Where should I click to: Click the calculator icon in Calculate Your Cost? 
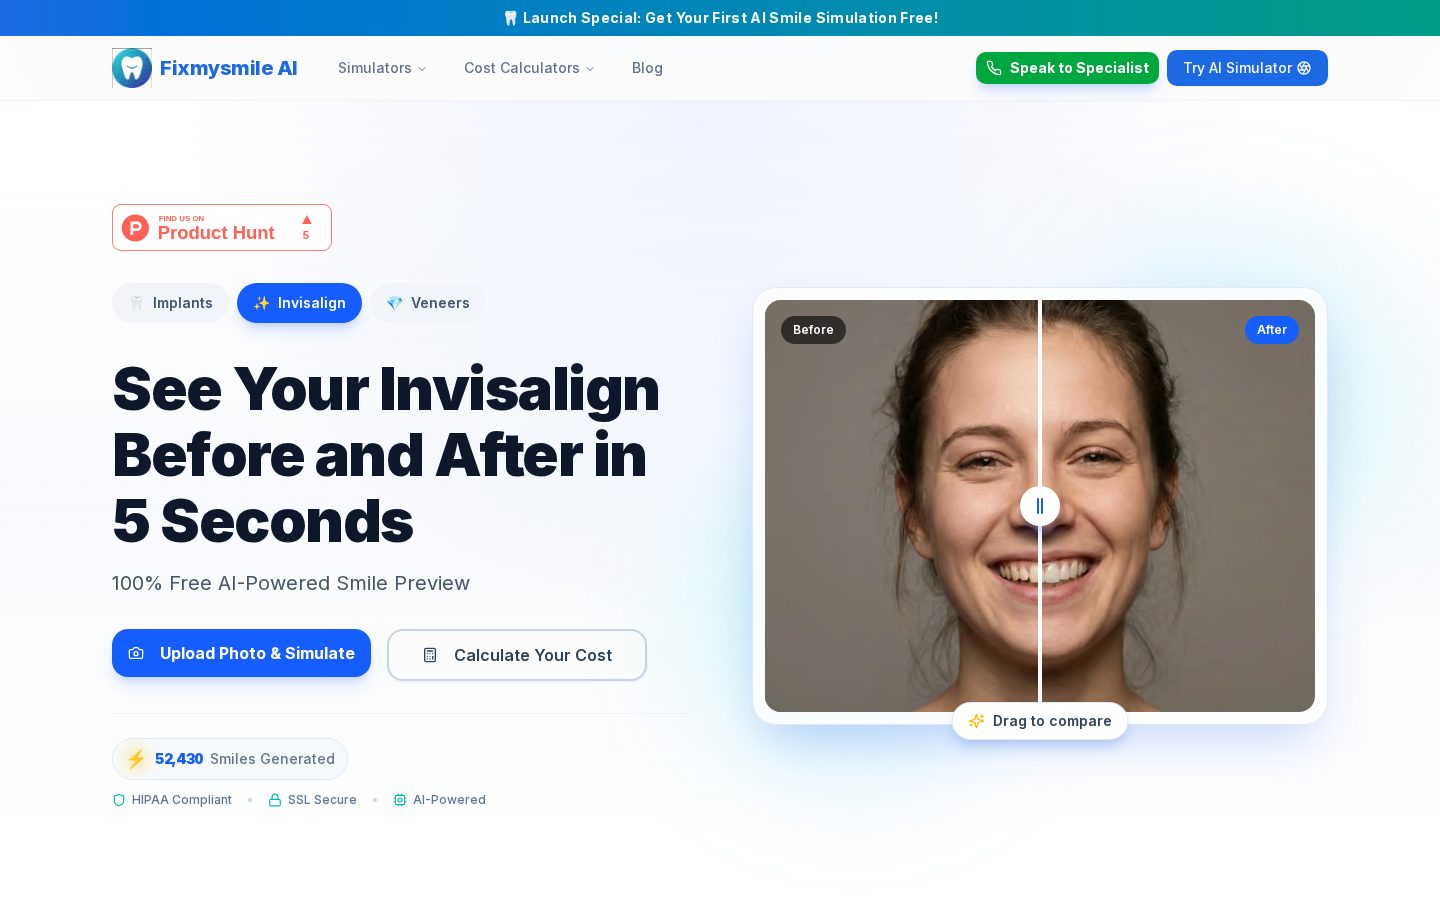coord(430,655)
